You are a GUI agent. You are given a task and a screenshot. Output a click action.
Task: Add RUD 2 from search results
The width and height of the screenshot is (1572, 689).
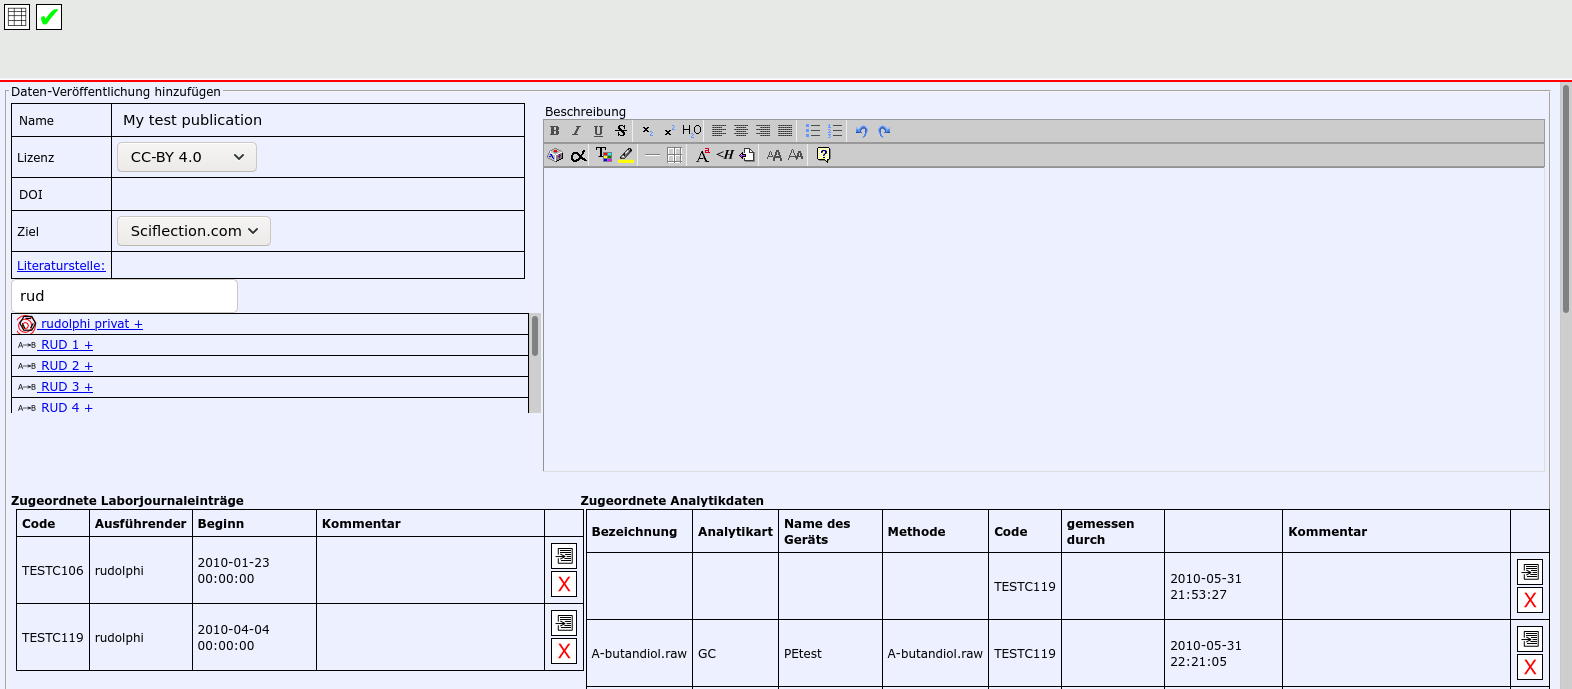click(x=66, y=366)
